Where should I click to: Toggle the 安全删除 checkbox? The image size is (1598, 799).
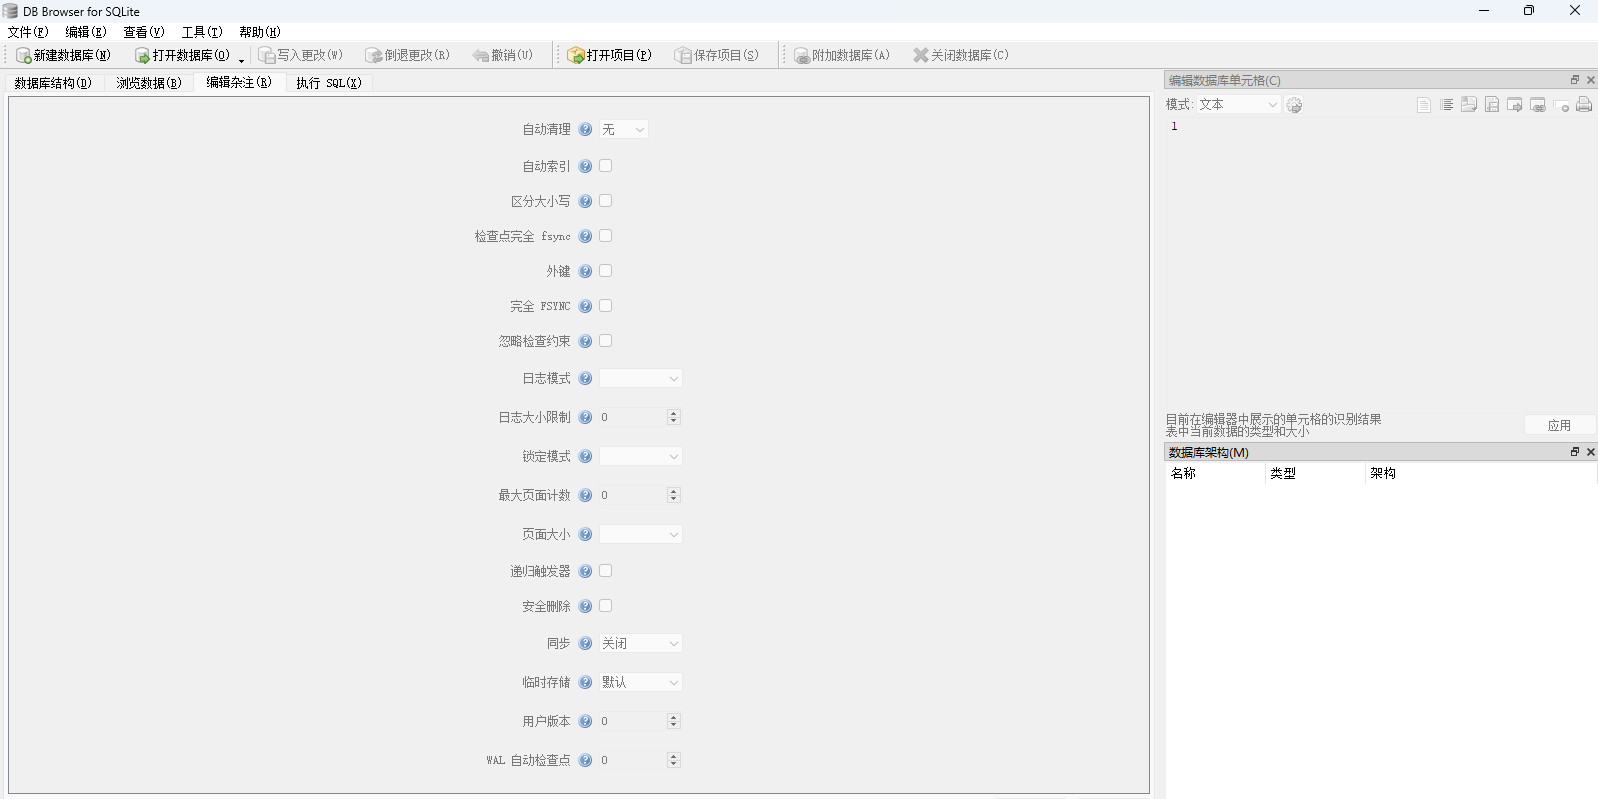[x=605, y=606]
